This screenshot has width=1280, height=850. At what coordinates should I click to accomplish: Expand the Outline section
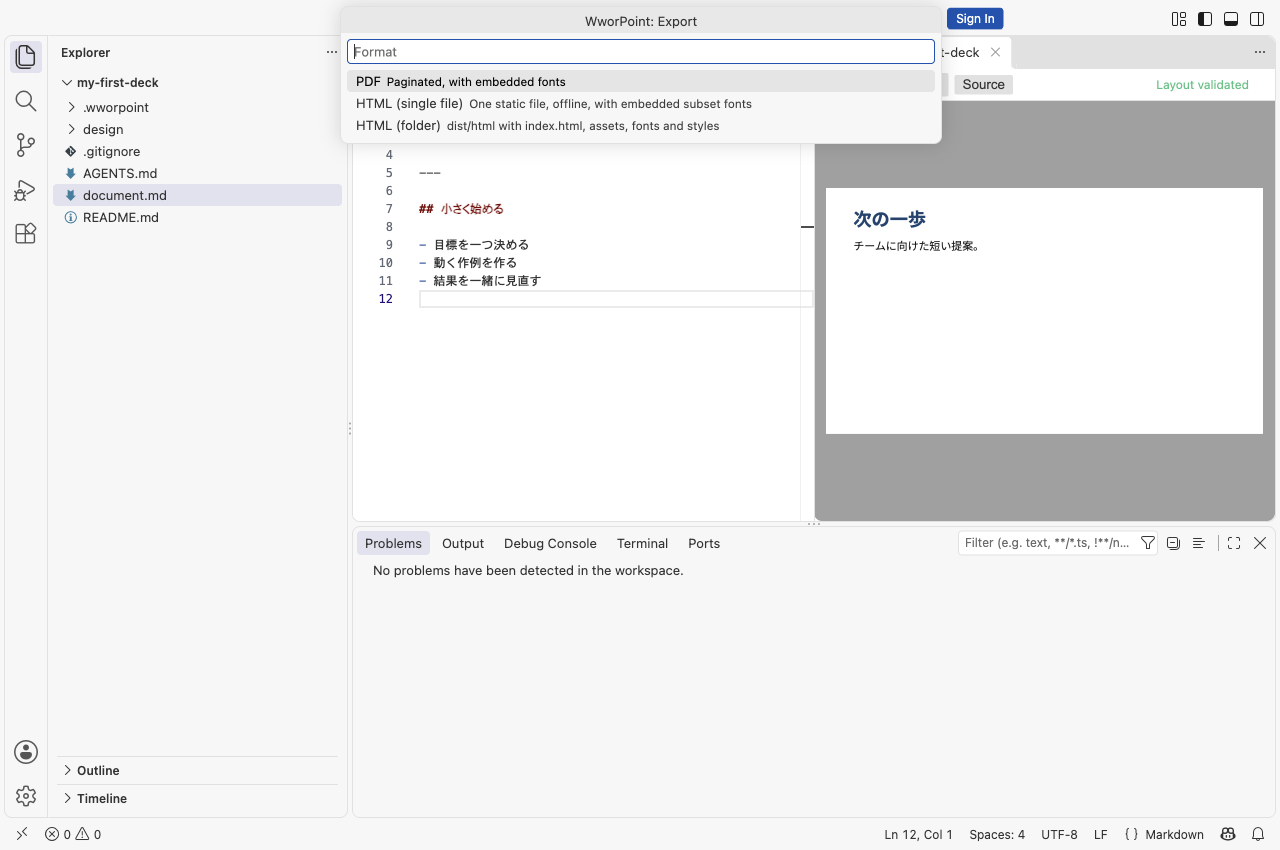(198, 770)
